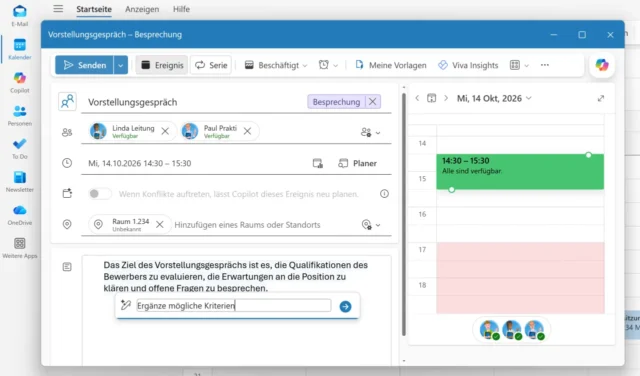Viewport: 640px width, 376px height.
Task: Open Newsletter app in sidebar
Action: (x=20, y=182)
